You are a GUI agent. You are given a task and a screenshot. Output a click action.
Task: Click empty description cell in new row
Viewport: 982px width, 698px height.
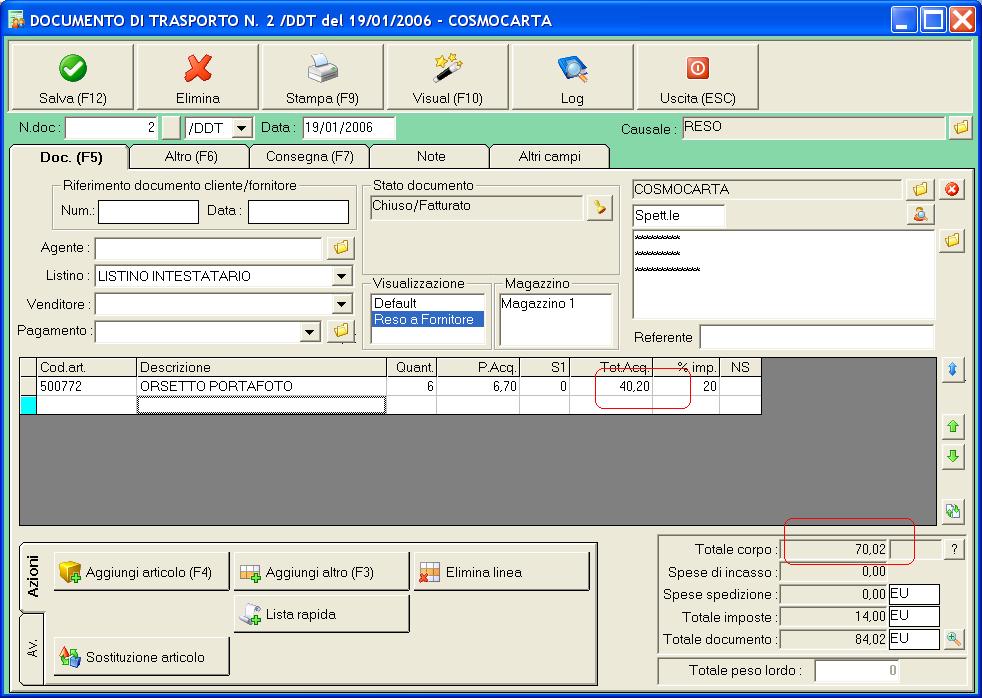coord(261,405)
